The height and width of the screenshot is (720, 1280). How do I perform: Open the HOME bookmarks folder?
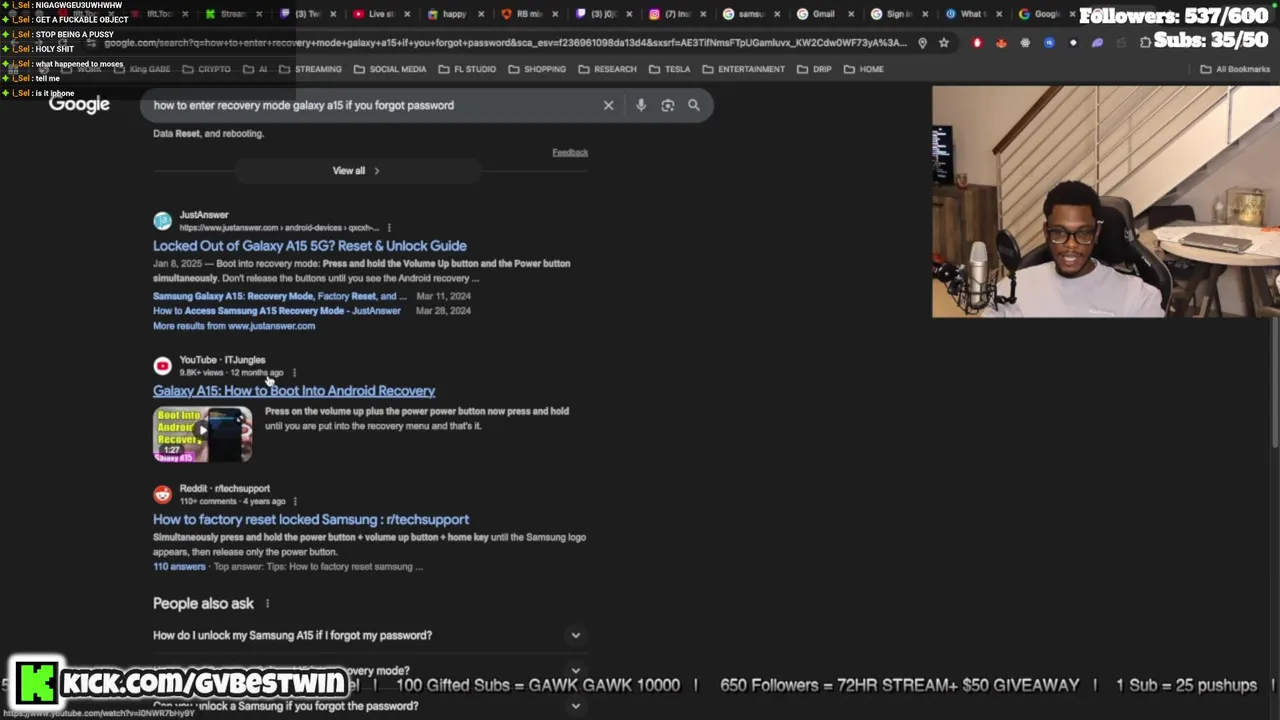coord(864,69)
